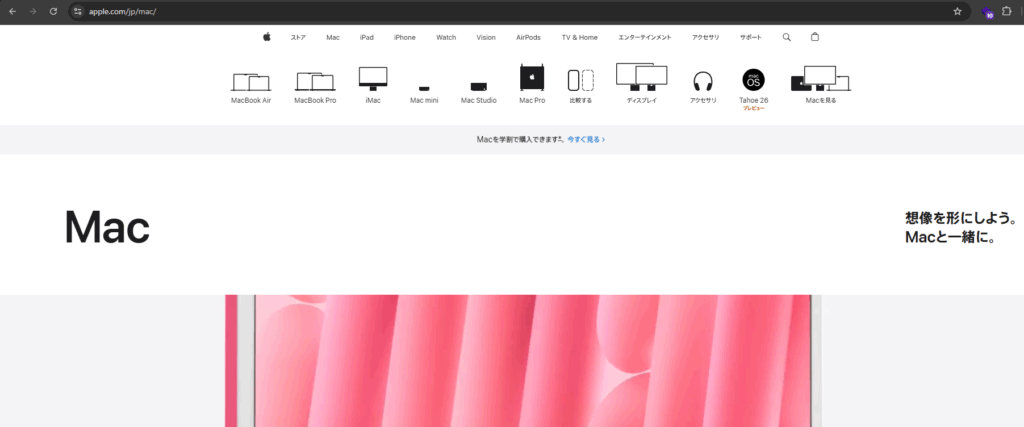Click the purple extension icon with badge
The height and width of the screenshot is (427, 1024).
click(987, 12)
